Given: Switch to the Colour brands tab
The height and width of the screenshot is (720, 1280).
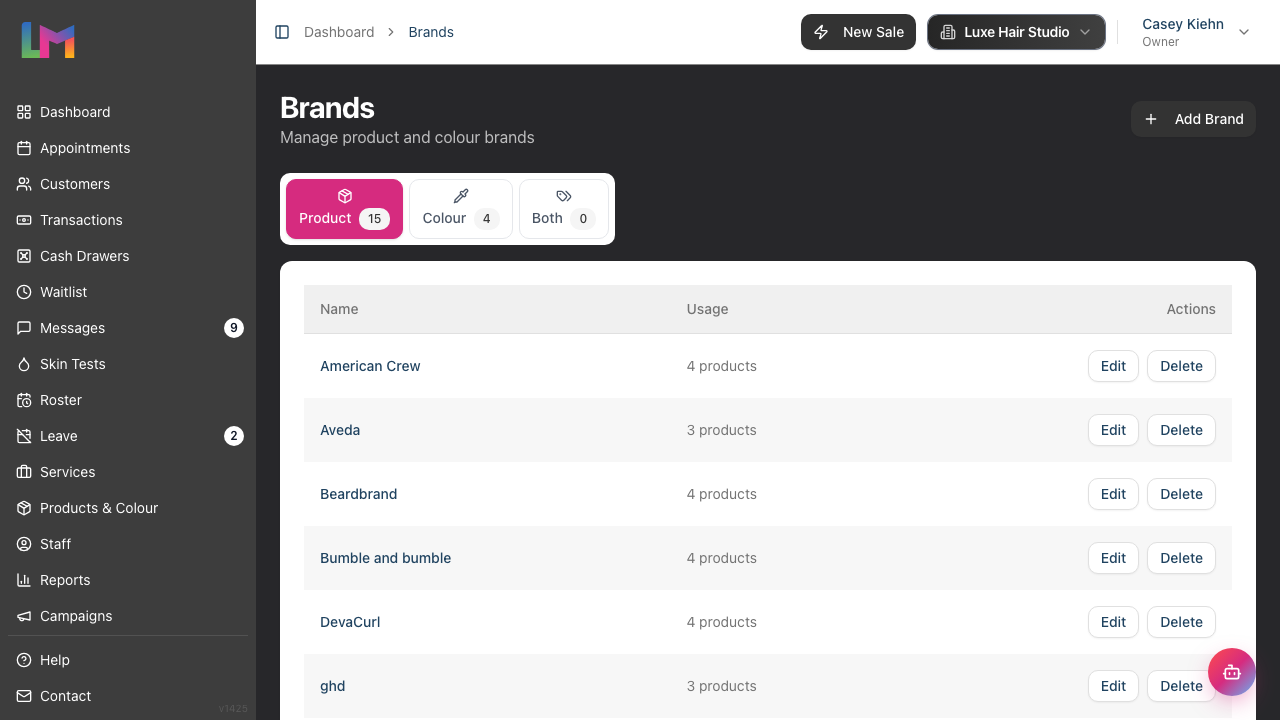Looking at the screenshot, I should pos(461,209).
